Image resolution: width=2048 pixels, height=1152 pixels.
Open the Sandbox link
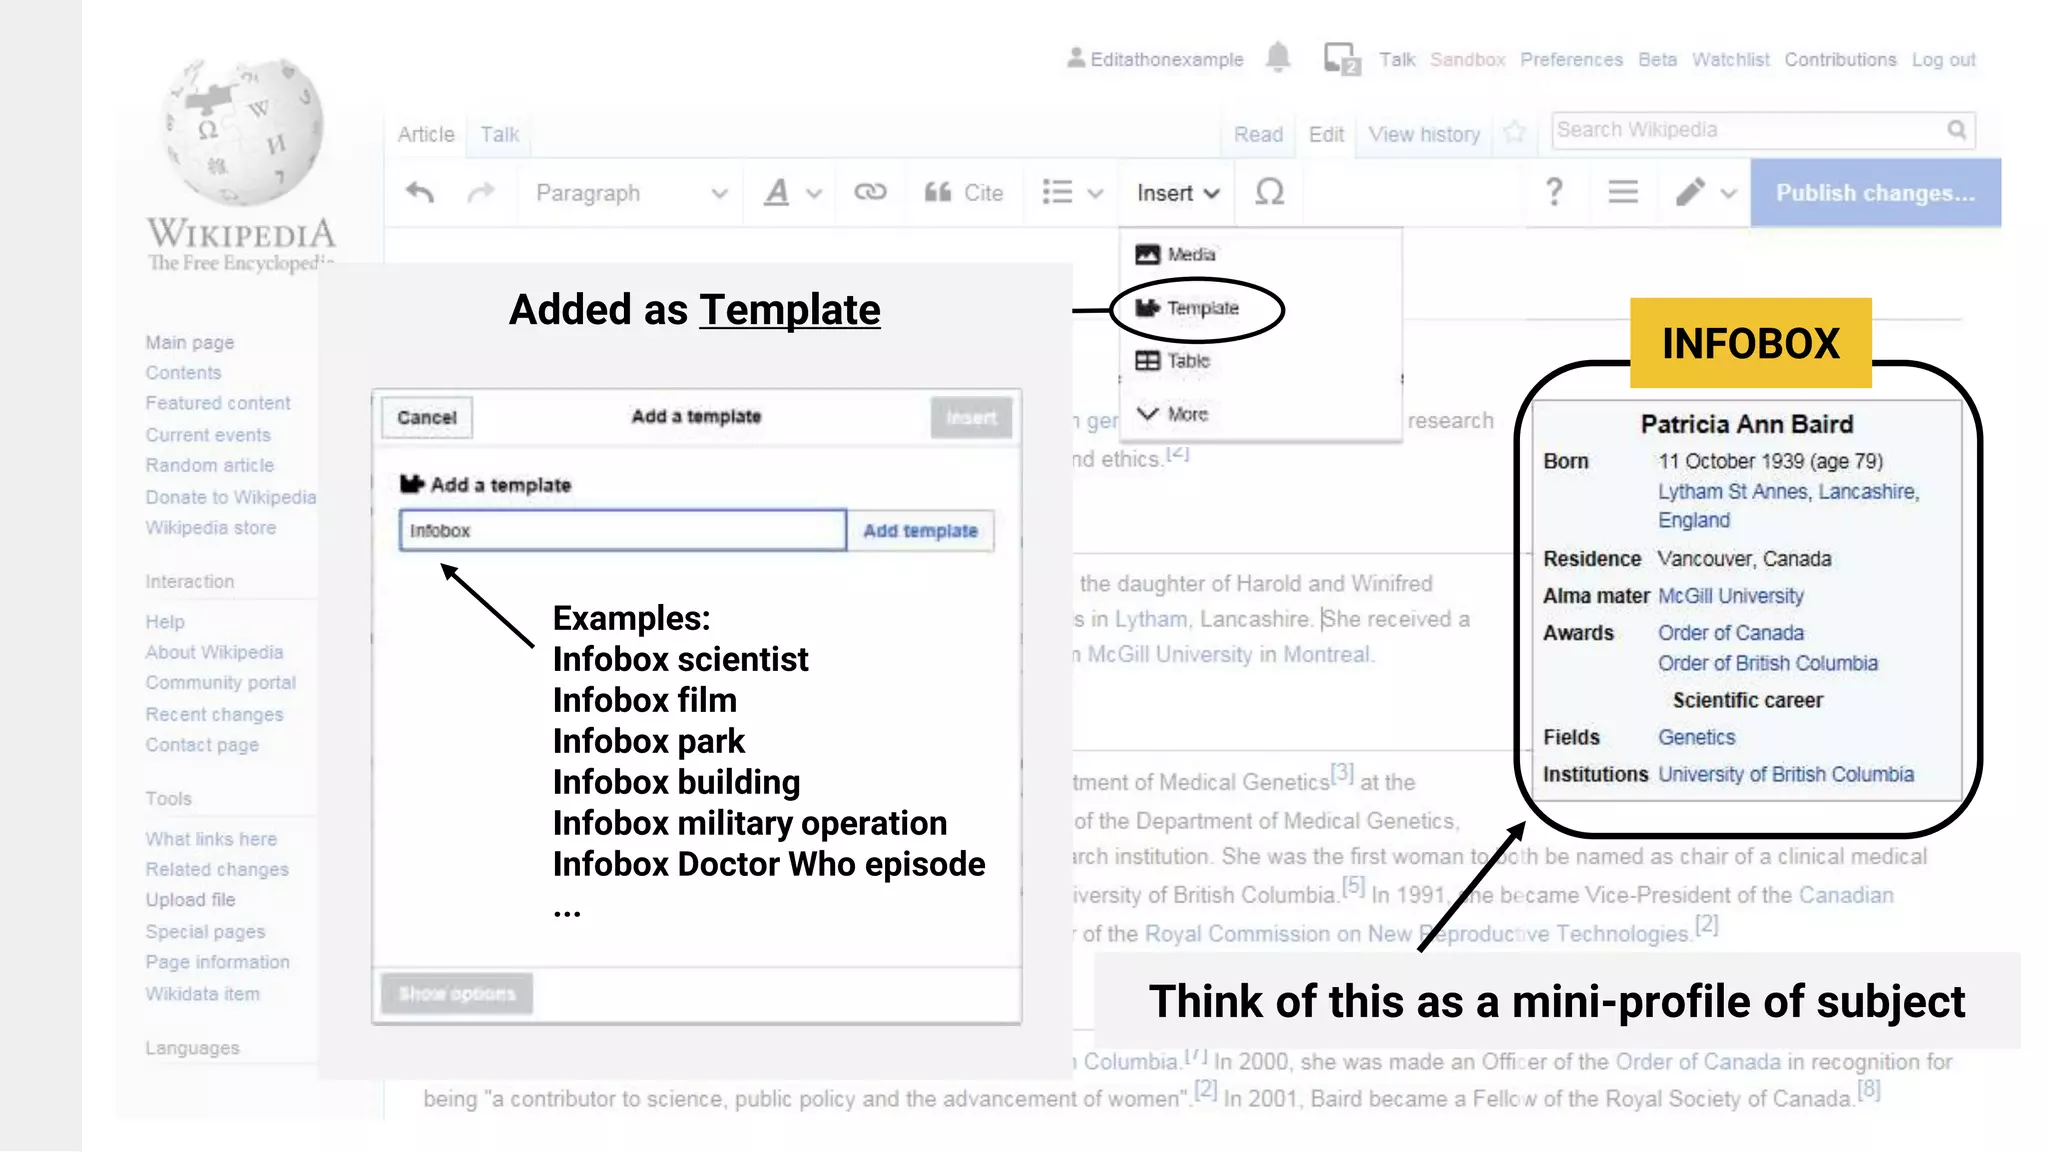pyautogui.click(x=1467, y=59)
